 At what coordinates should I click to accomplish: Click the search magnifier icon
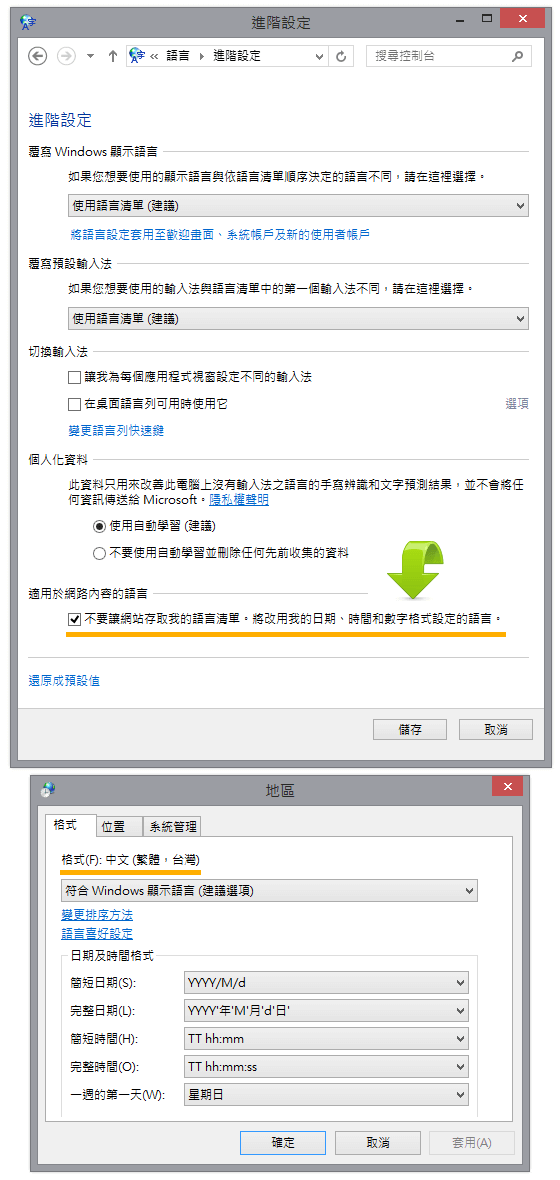(516, 56)
